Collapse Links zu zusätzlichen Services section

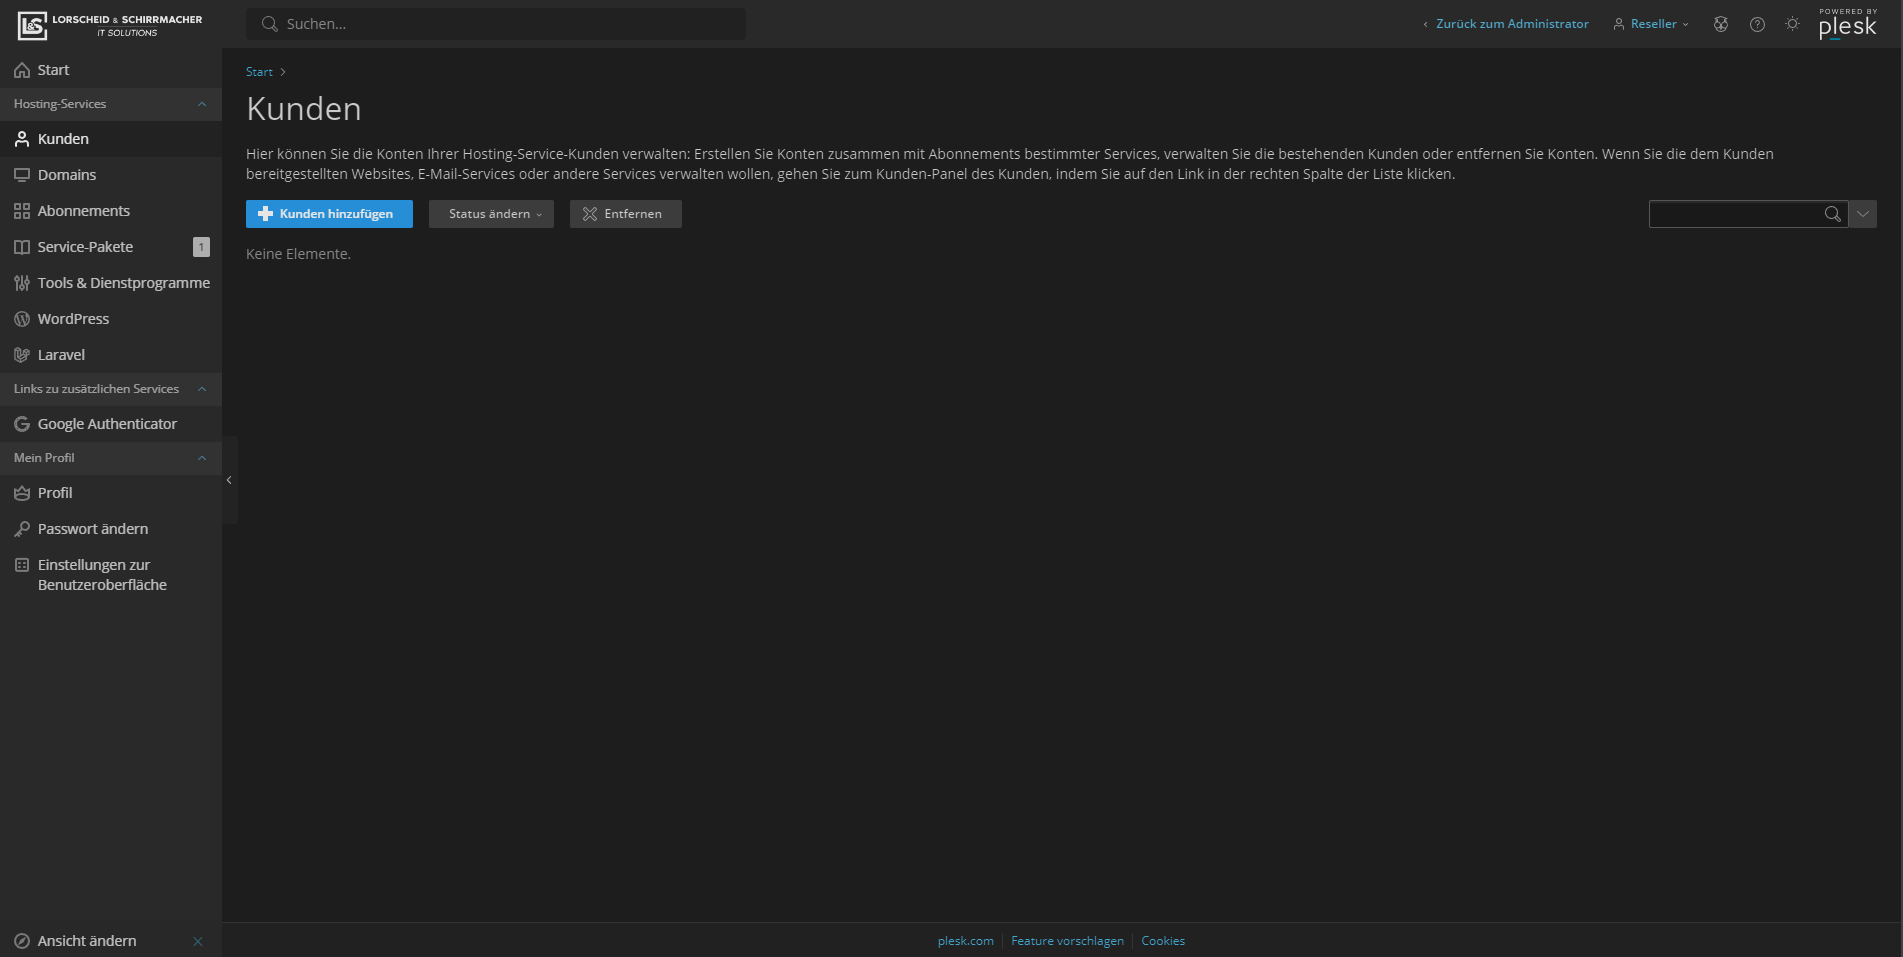coord(202,389)
